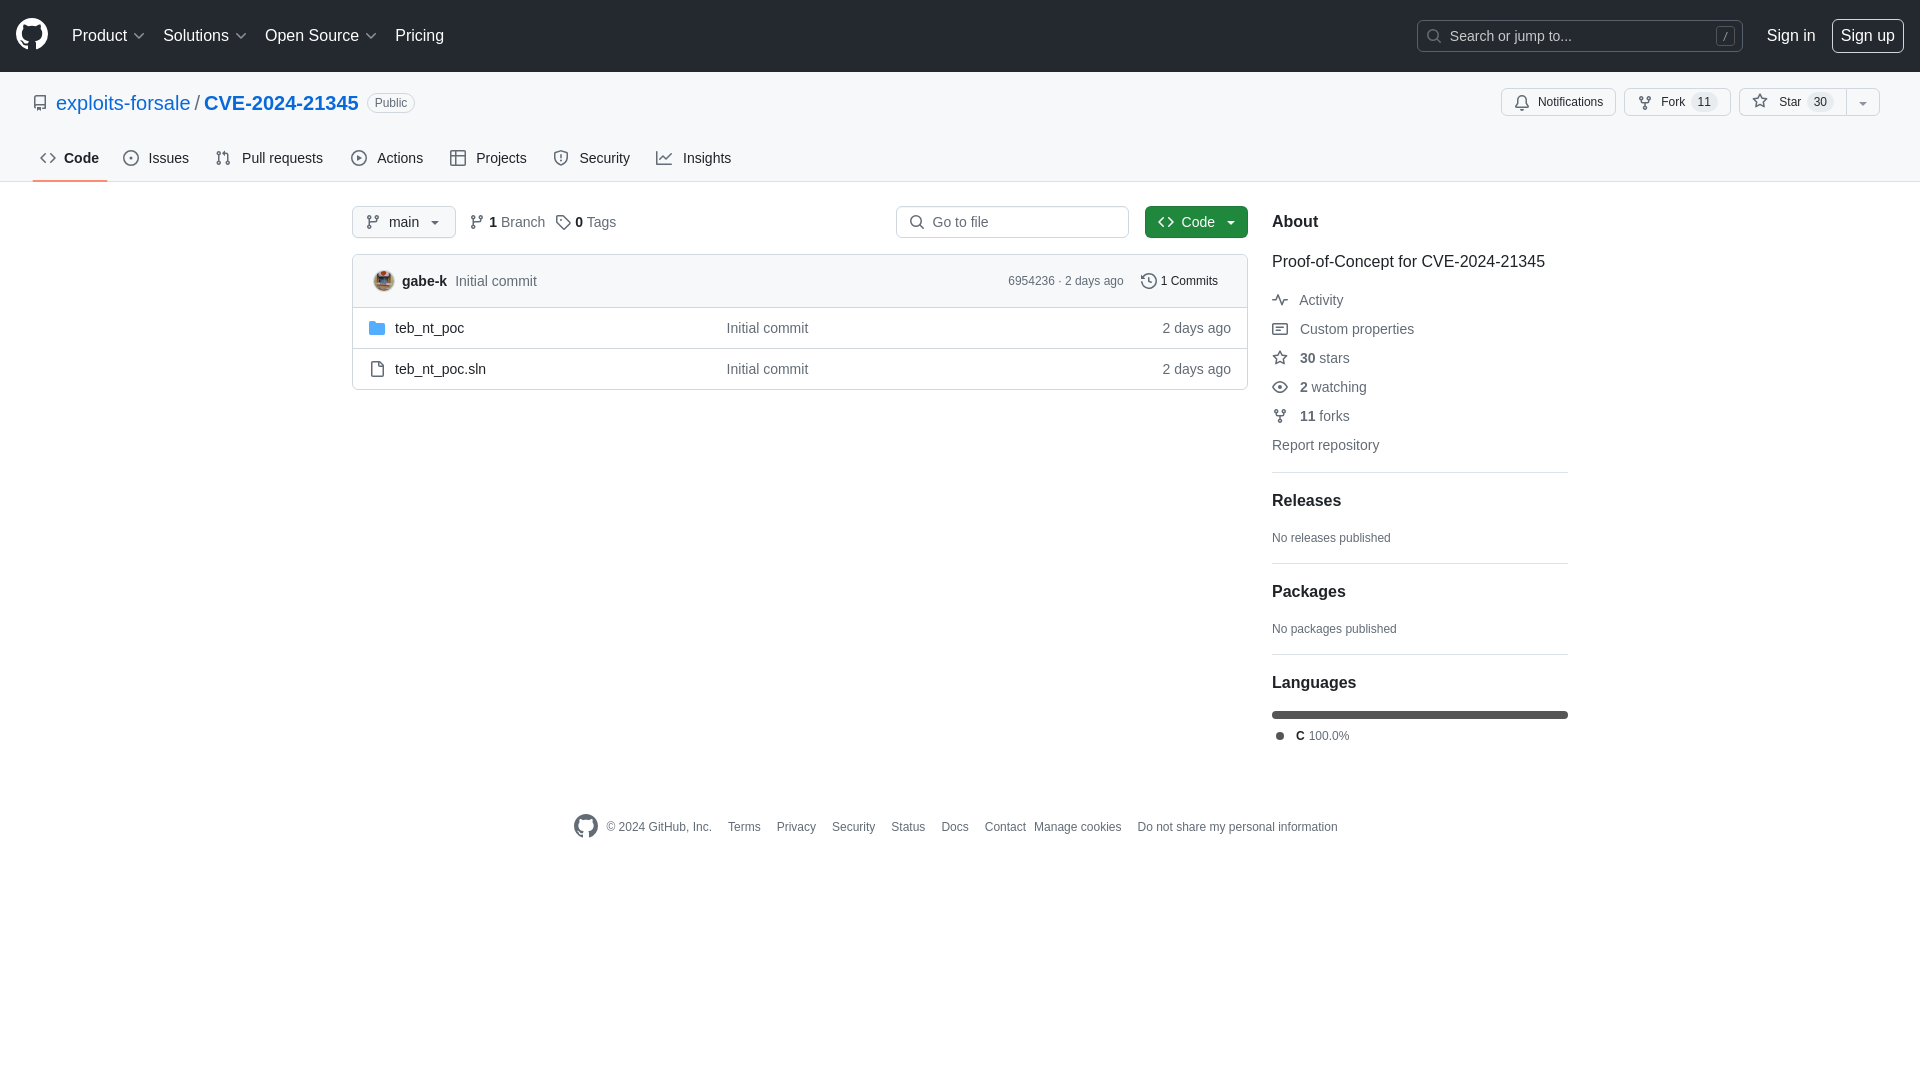The width and height of the screenshot is (1920, 1080).
Task: Click the star icon beside 30 stars
Action: click(x=1280, y=358)
